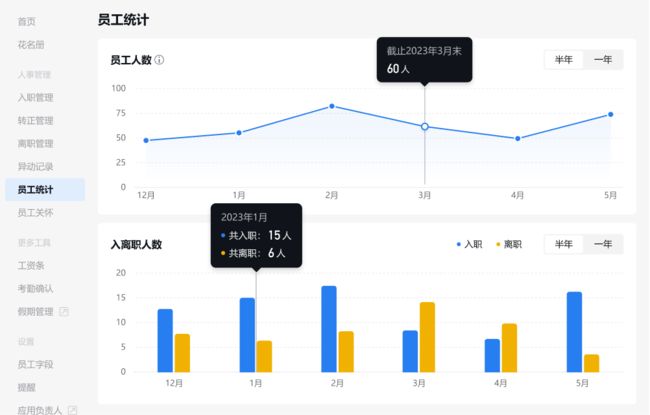650x415 pixels.
Task: Click the yellow 离职 bar for 1月
Action: (x=264, y=356)
